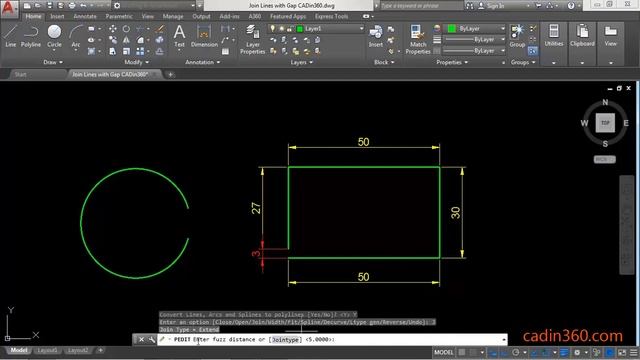Switch to the Layout1 tab

point(47,350)
